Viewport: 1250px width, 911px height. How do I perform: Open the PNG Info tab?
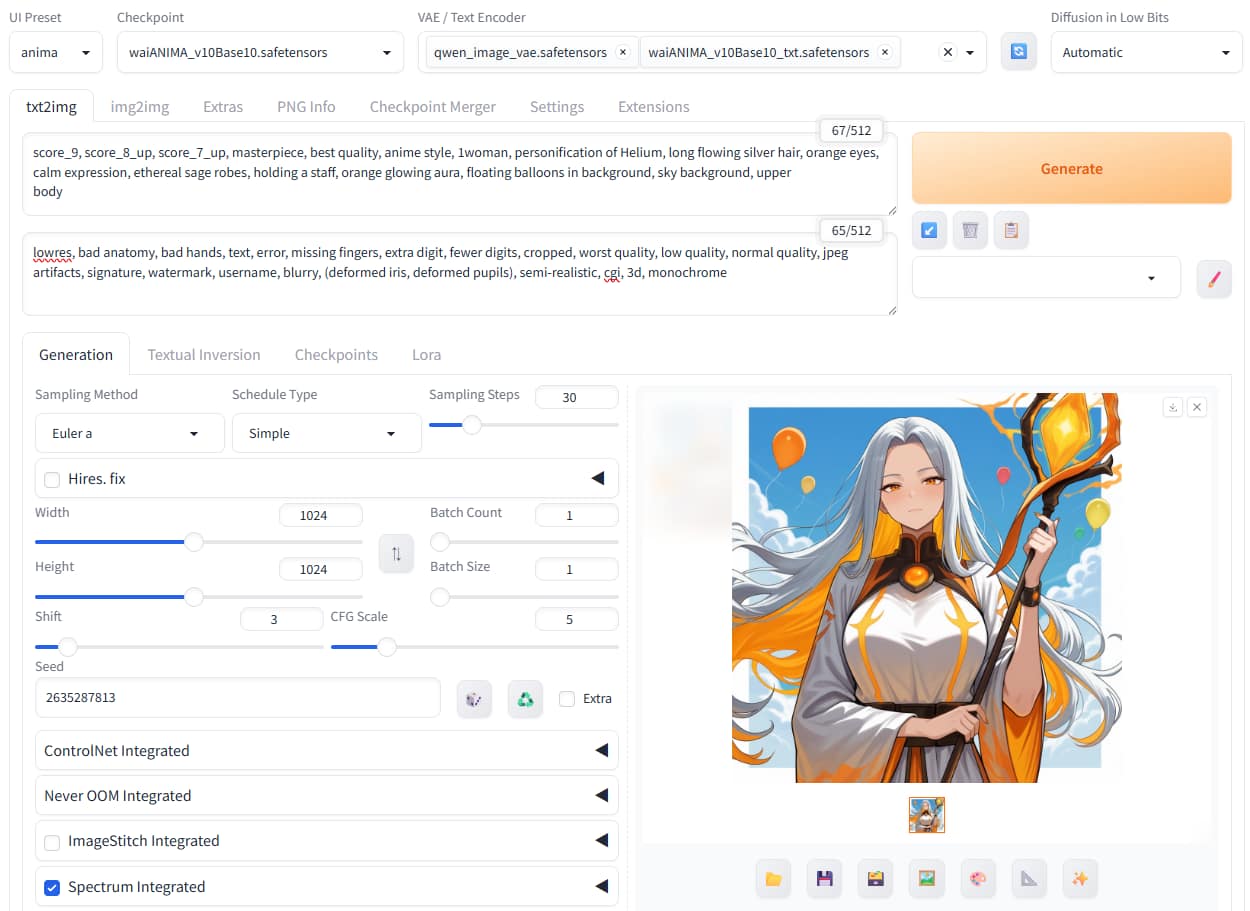(x=306, y=106)
